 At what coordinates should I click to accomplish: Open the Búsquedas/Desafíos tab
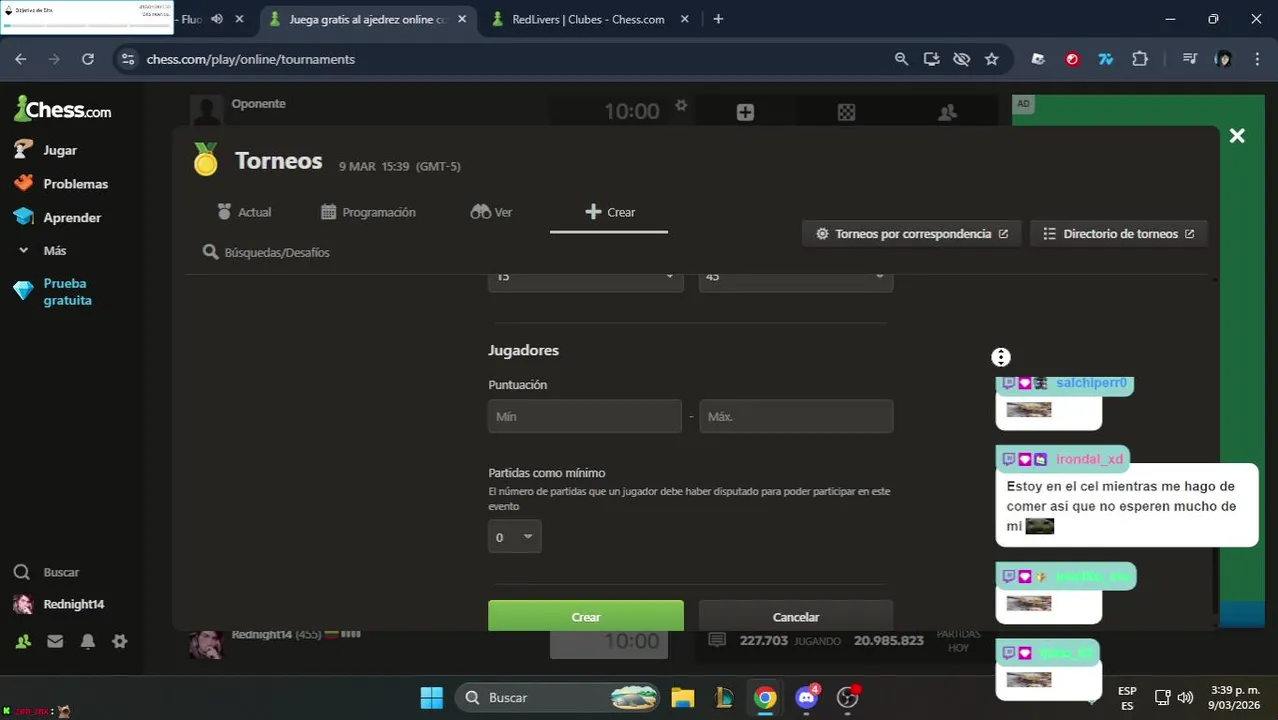[266, 252]
